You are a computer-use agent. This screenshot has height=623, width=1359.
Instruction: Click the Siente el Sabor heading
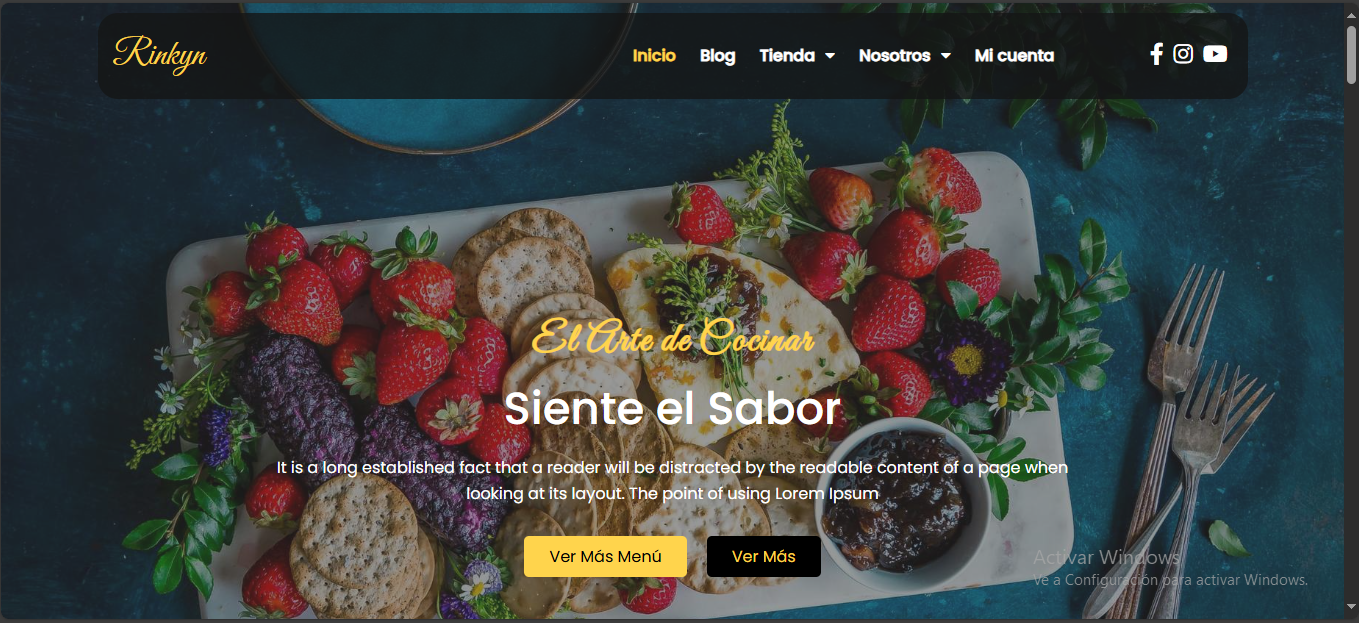672,408
